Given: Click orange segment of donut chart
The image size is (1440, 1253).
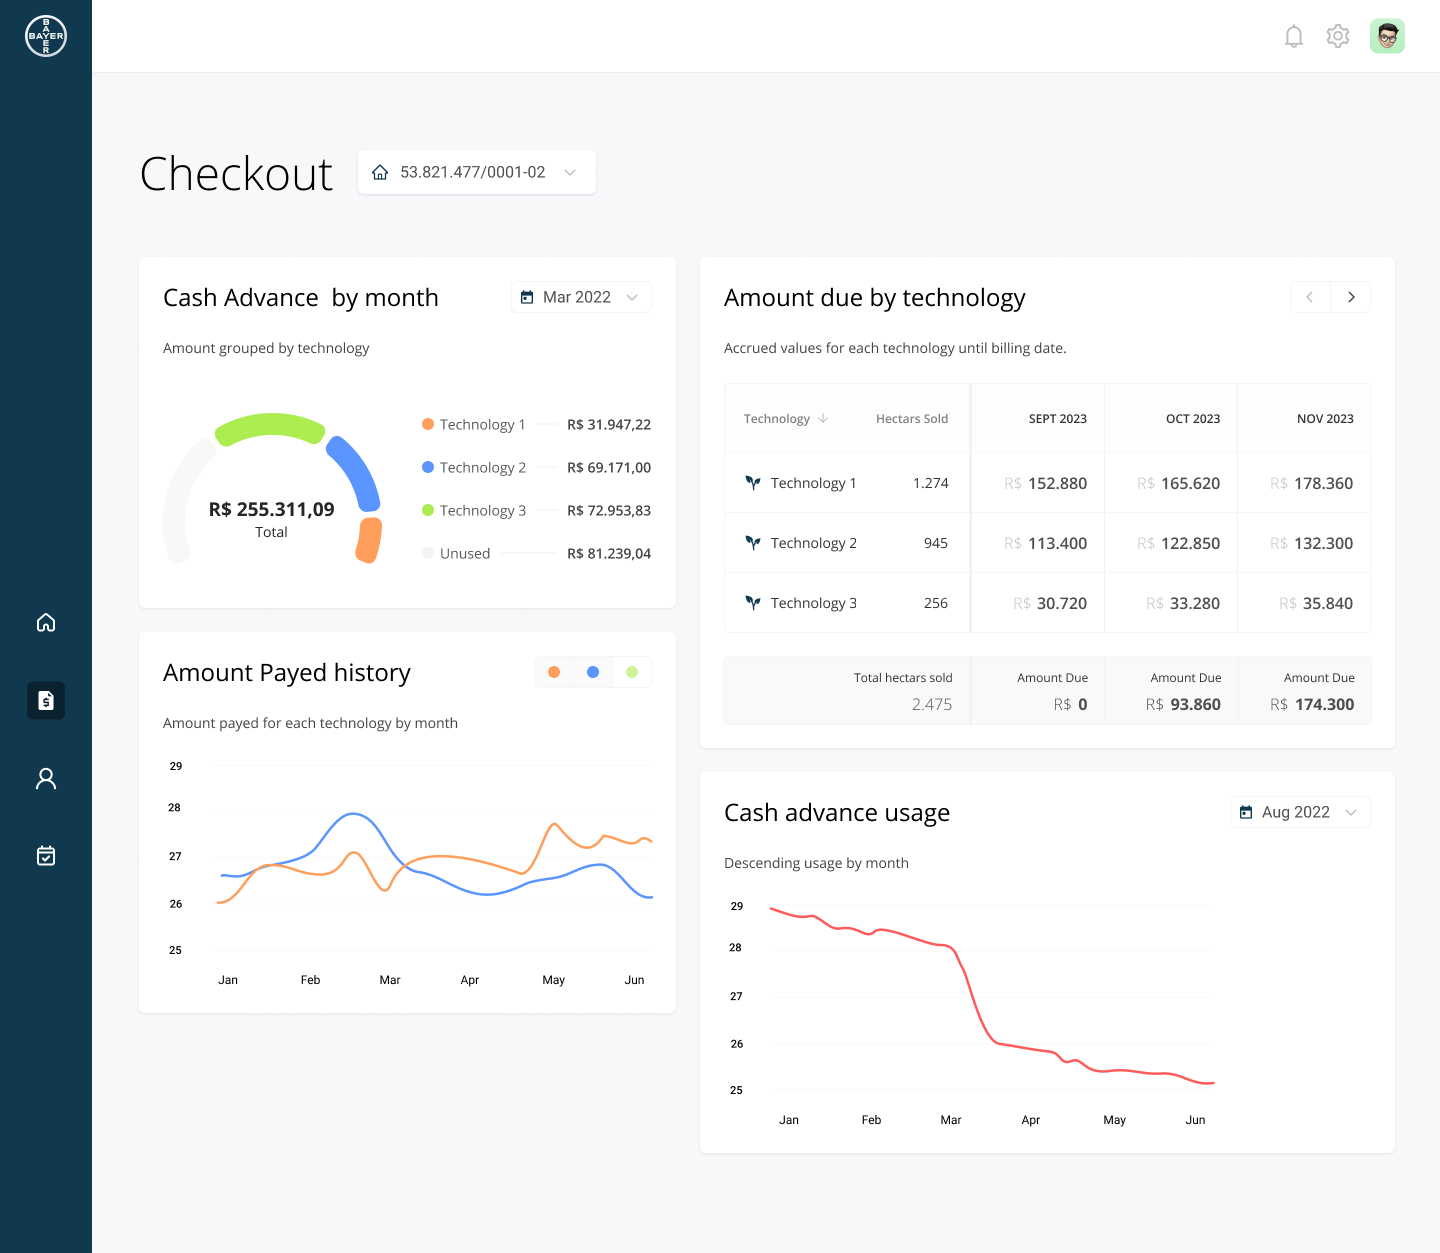Looking at the screenshot, I should [369, 540].
